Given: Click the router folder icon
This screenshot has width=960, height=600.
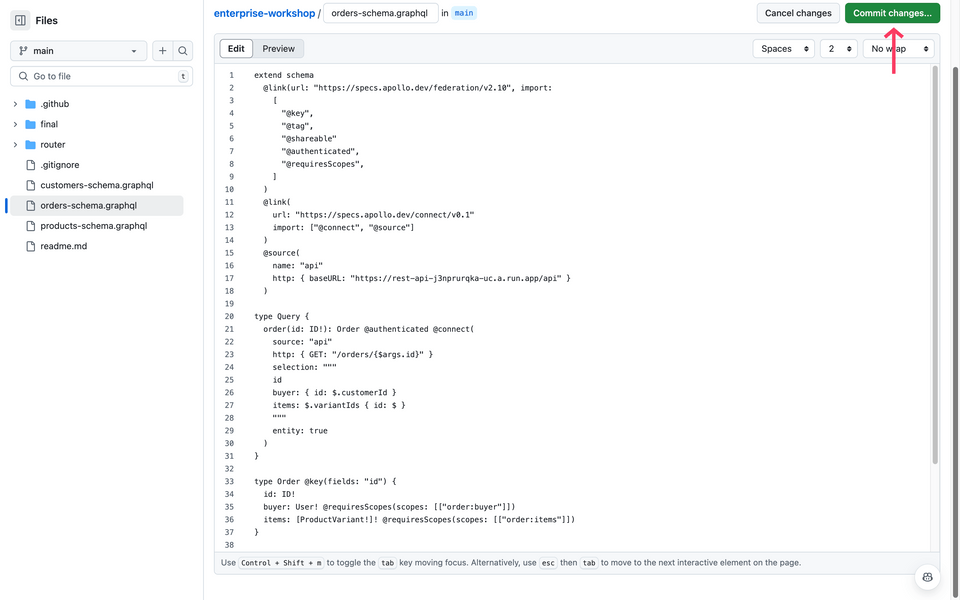Looking at the screenshot, I should point(30,144).
